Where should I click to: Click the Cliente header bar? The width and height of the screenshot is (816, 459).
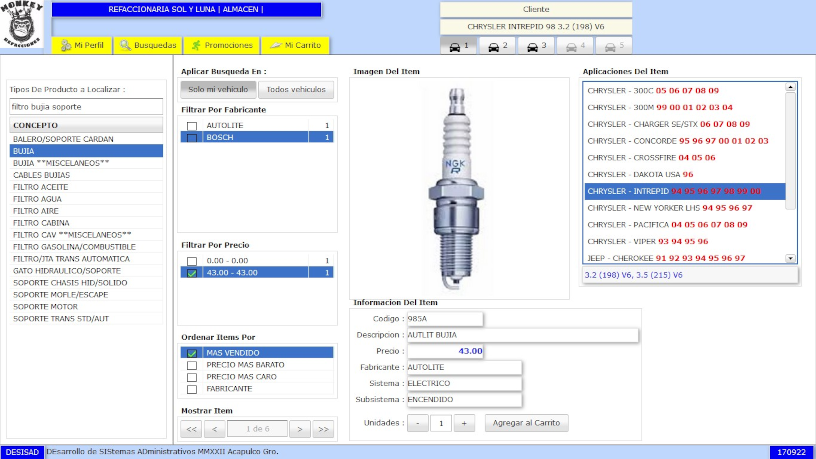pos(536,9)
